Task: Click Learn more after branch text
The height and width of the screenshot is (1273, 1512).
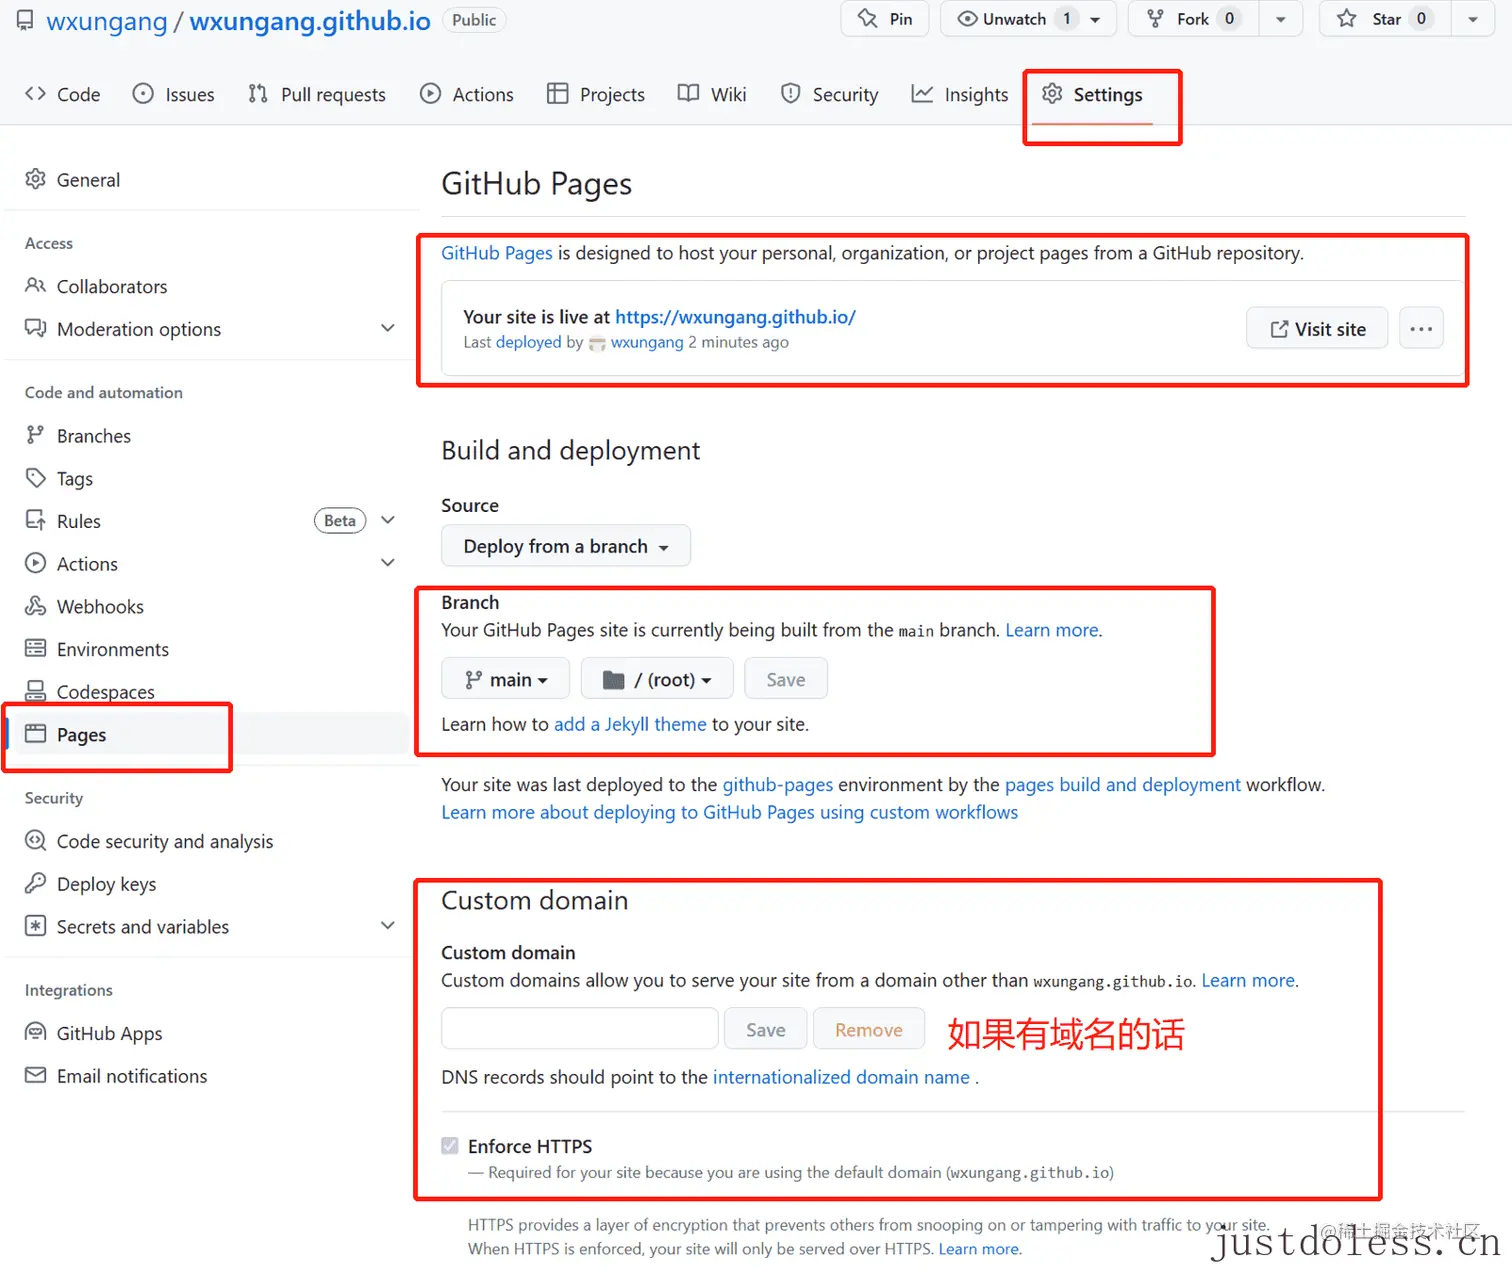Action: click(1052, 630)
